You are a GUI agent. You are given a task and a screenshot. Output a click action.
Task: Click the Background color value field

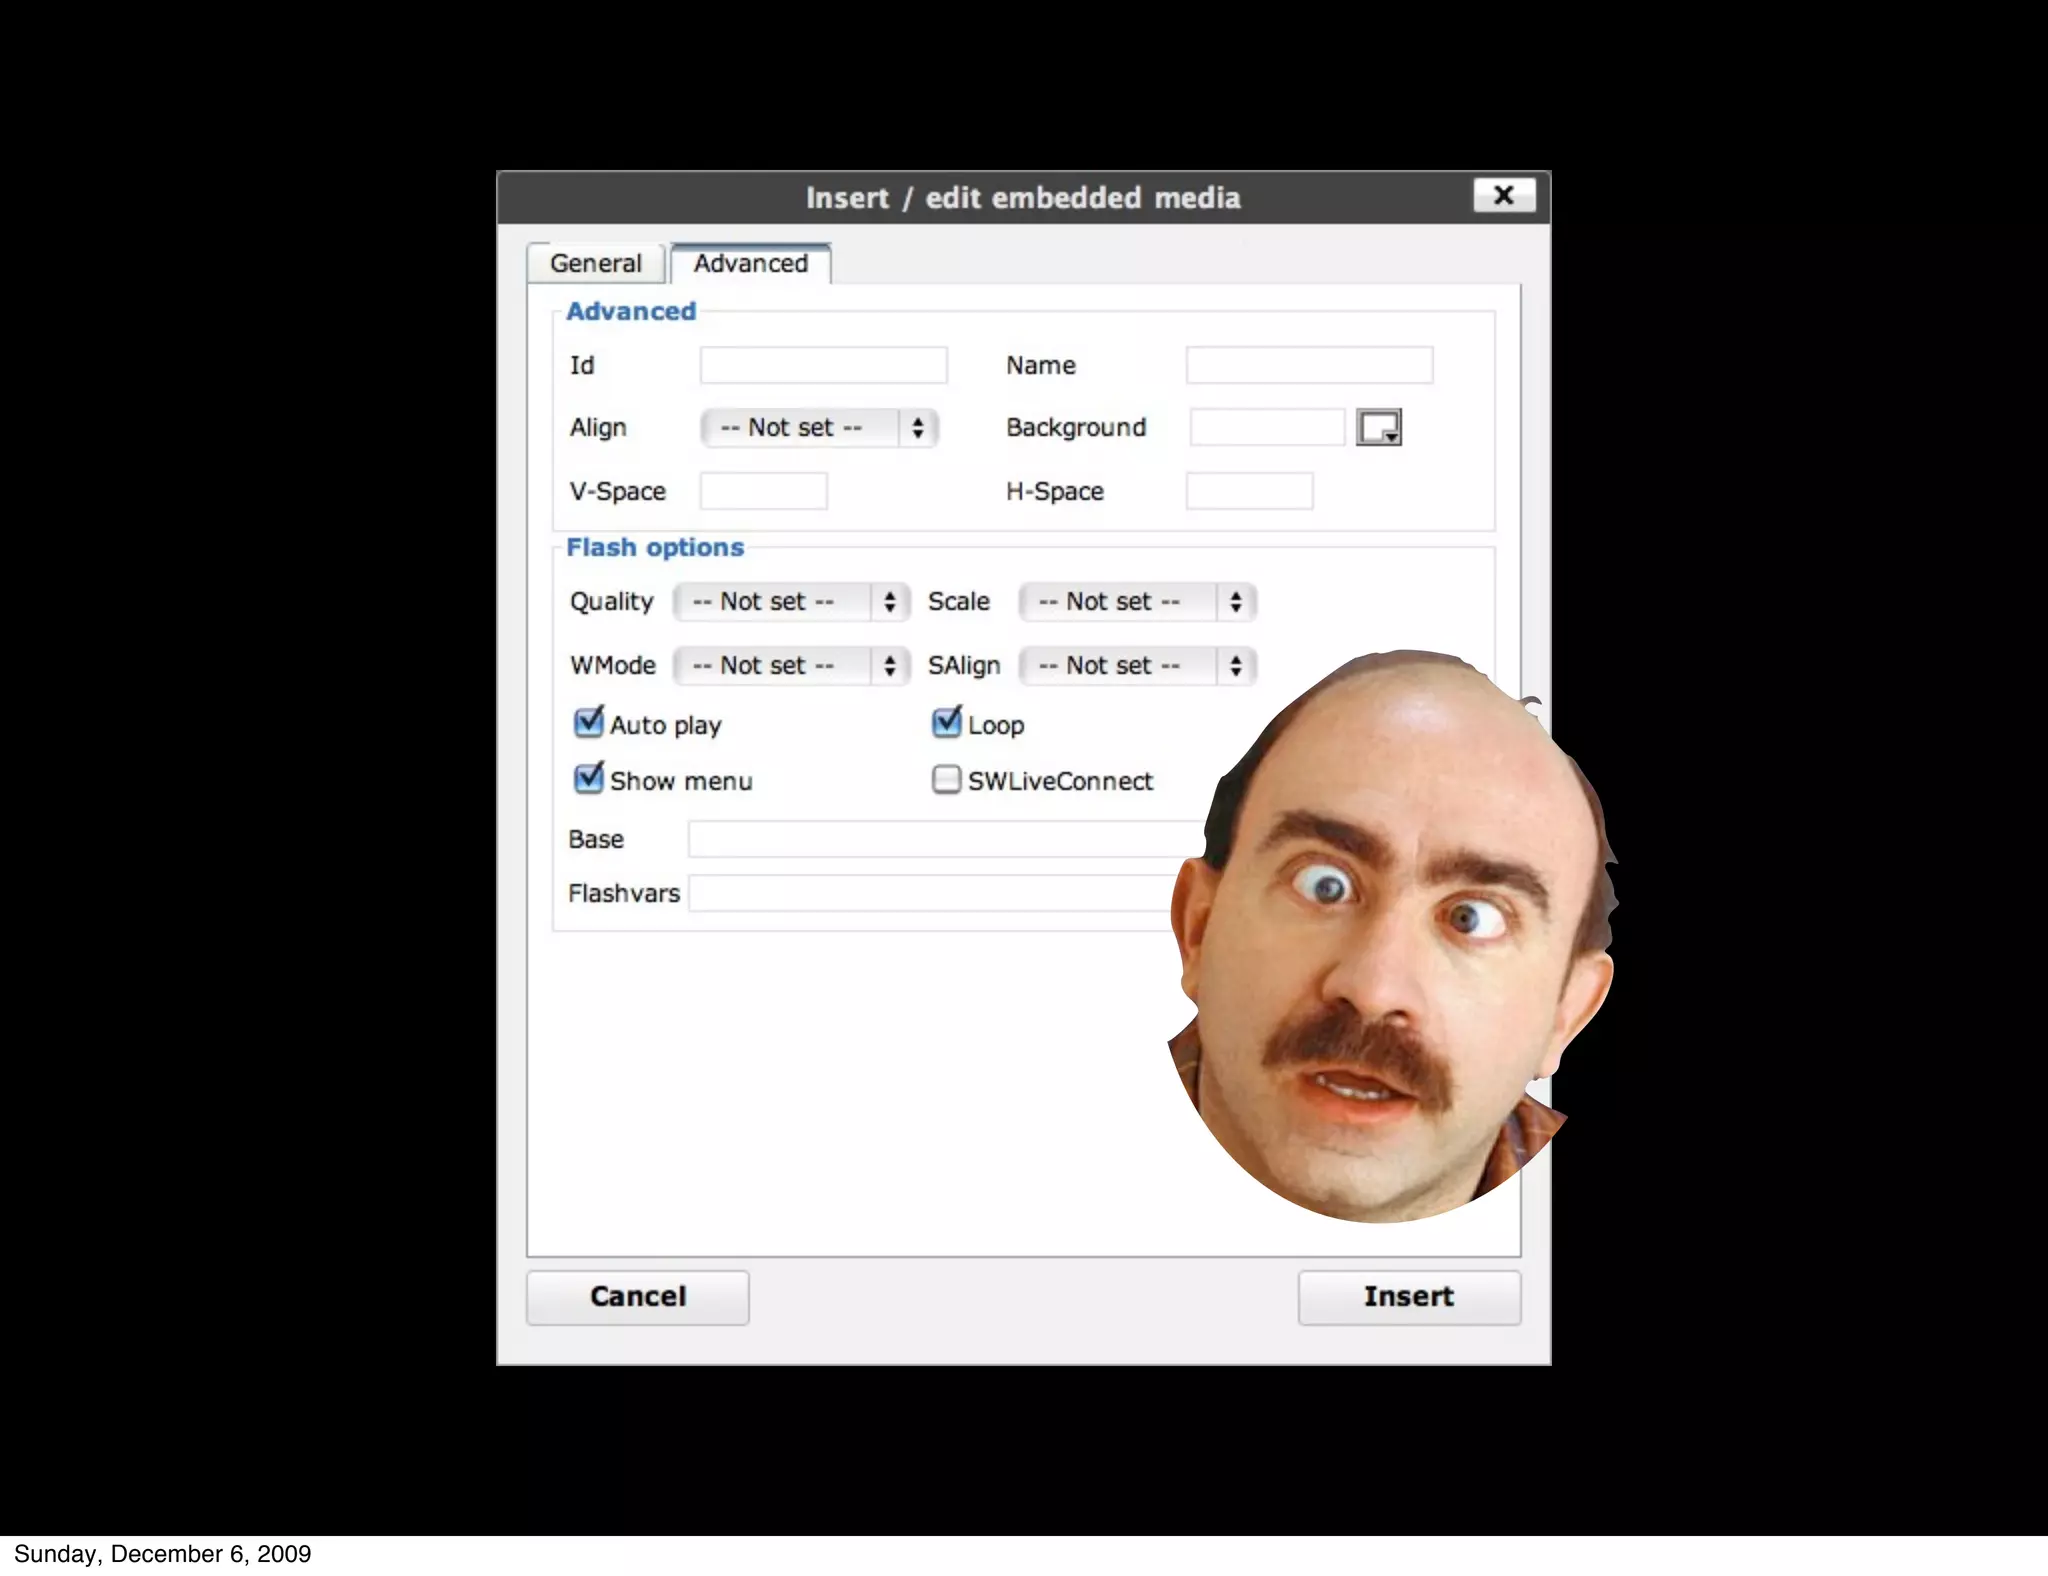[x=1266, y=428]
